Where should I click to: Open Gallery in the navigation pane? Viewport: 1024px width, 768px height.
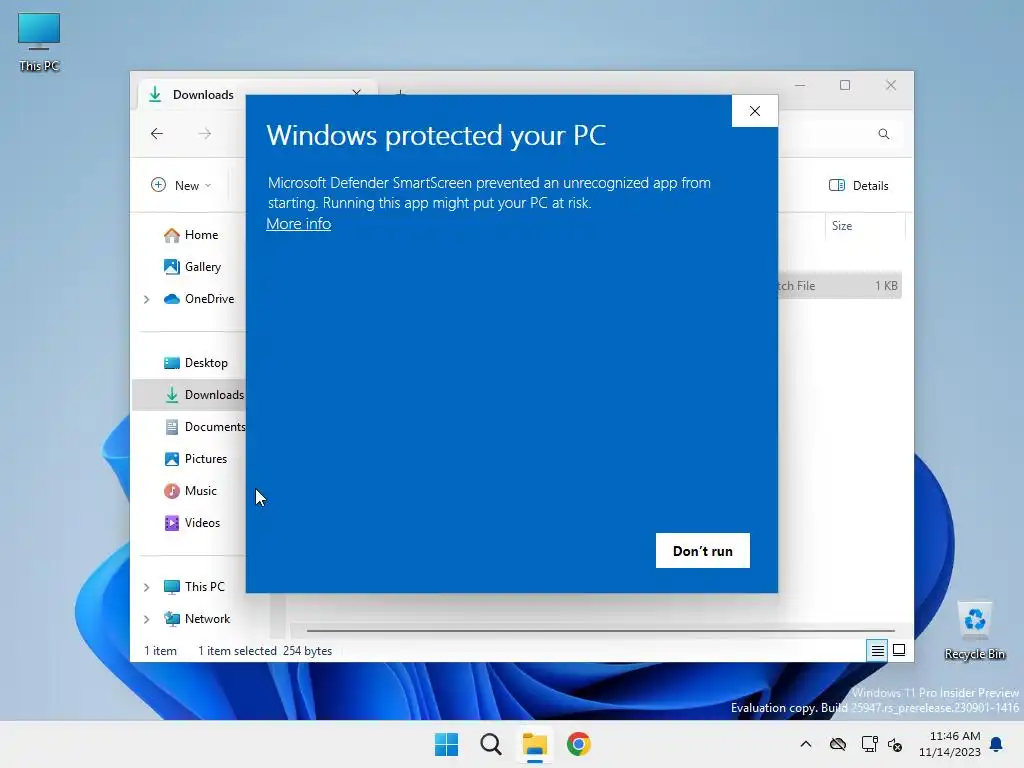point(192,266)
